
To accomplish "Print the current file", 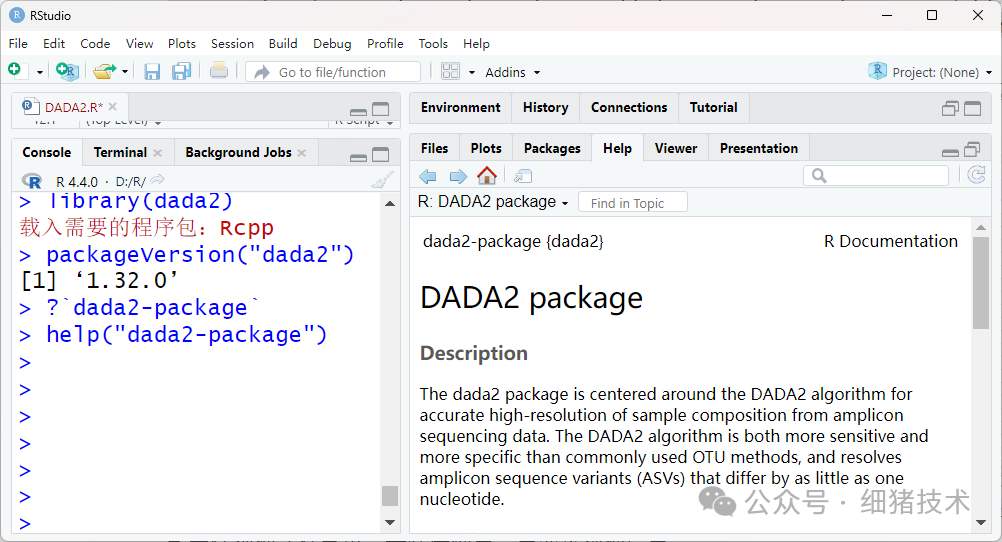I will point(219,71).
